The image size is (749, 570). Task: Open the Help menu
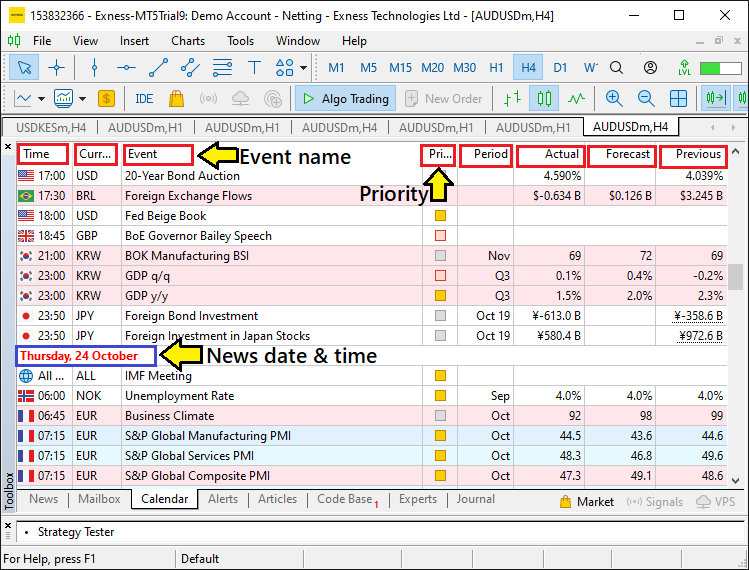[x=354, y=41]
